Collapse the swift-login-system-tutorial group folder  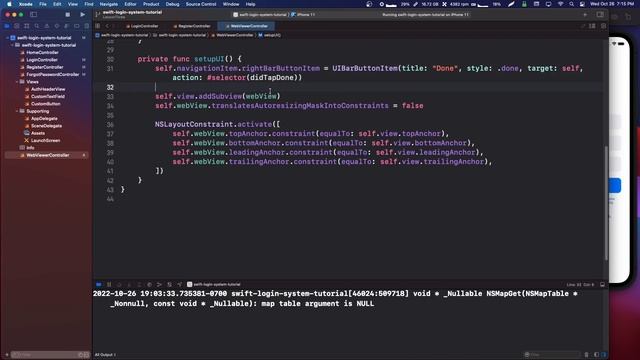coord(12,45)
